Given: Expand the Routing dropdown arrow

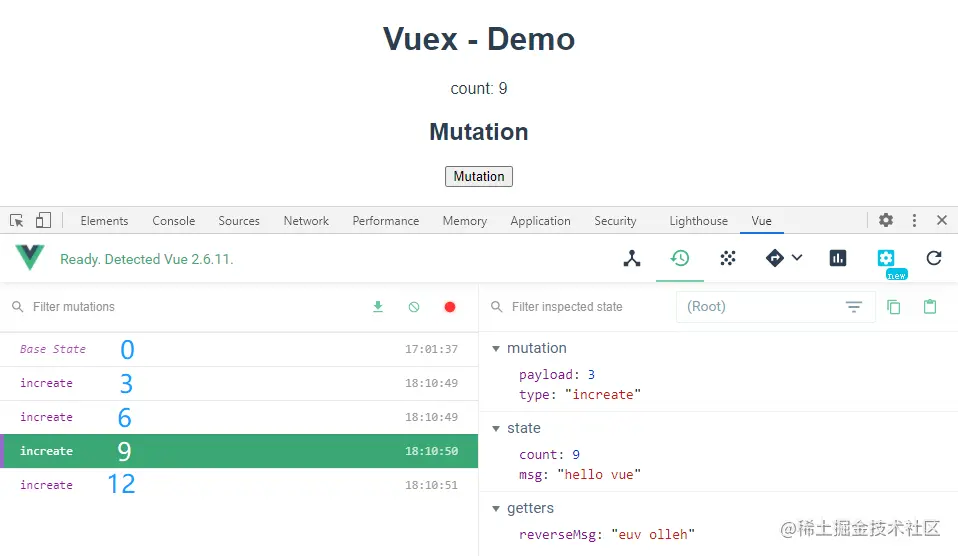Looking at the screenshot, I should click(797, 258).
